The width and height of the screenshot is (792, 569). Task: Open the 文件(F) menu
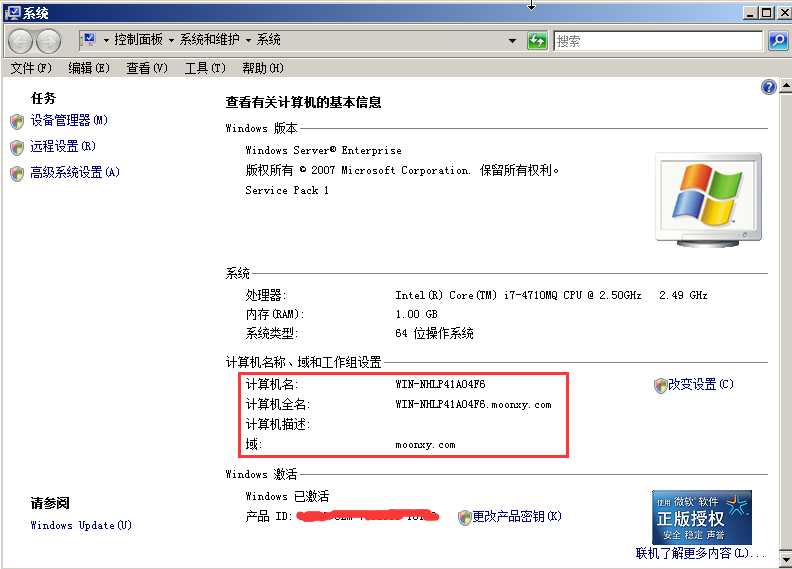[31, 68]
